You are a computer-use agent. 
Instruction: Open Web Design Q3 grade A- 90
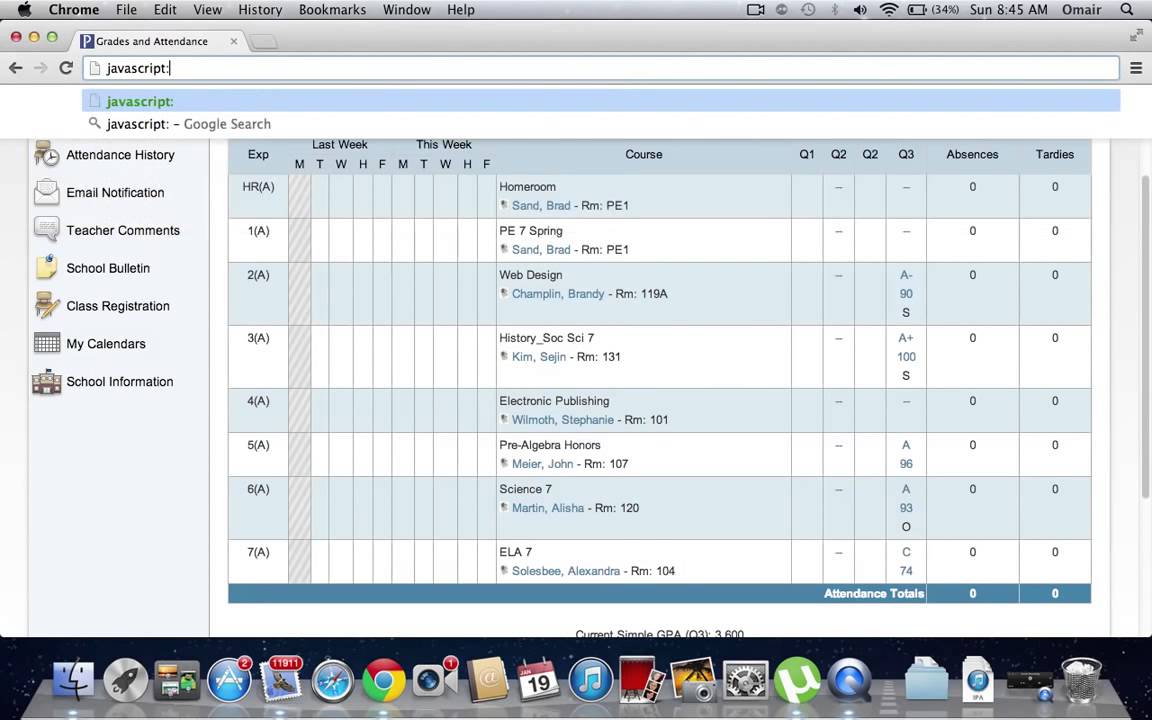pyautogui.click(x=906, y=284)
